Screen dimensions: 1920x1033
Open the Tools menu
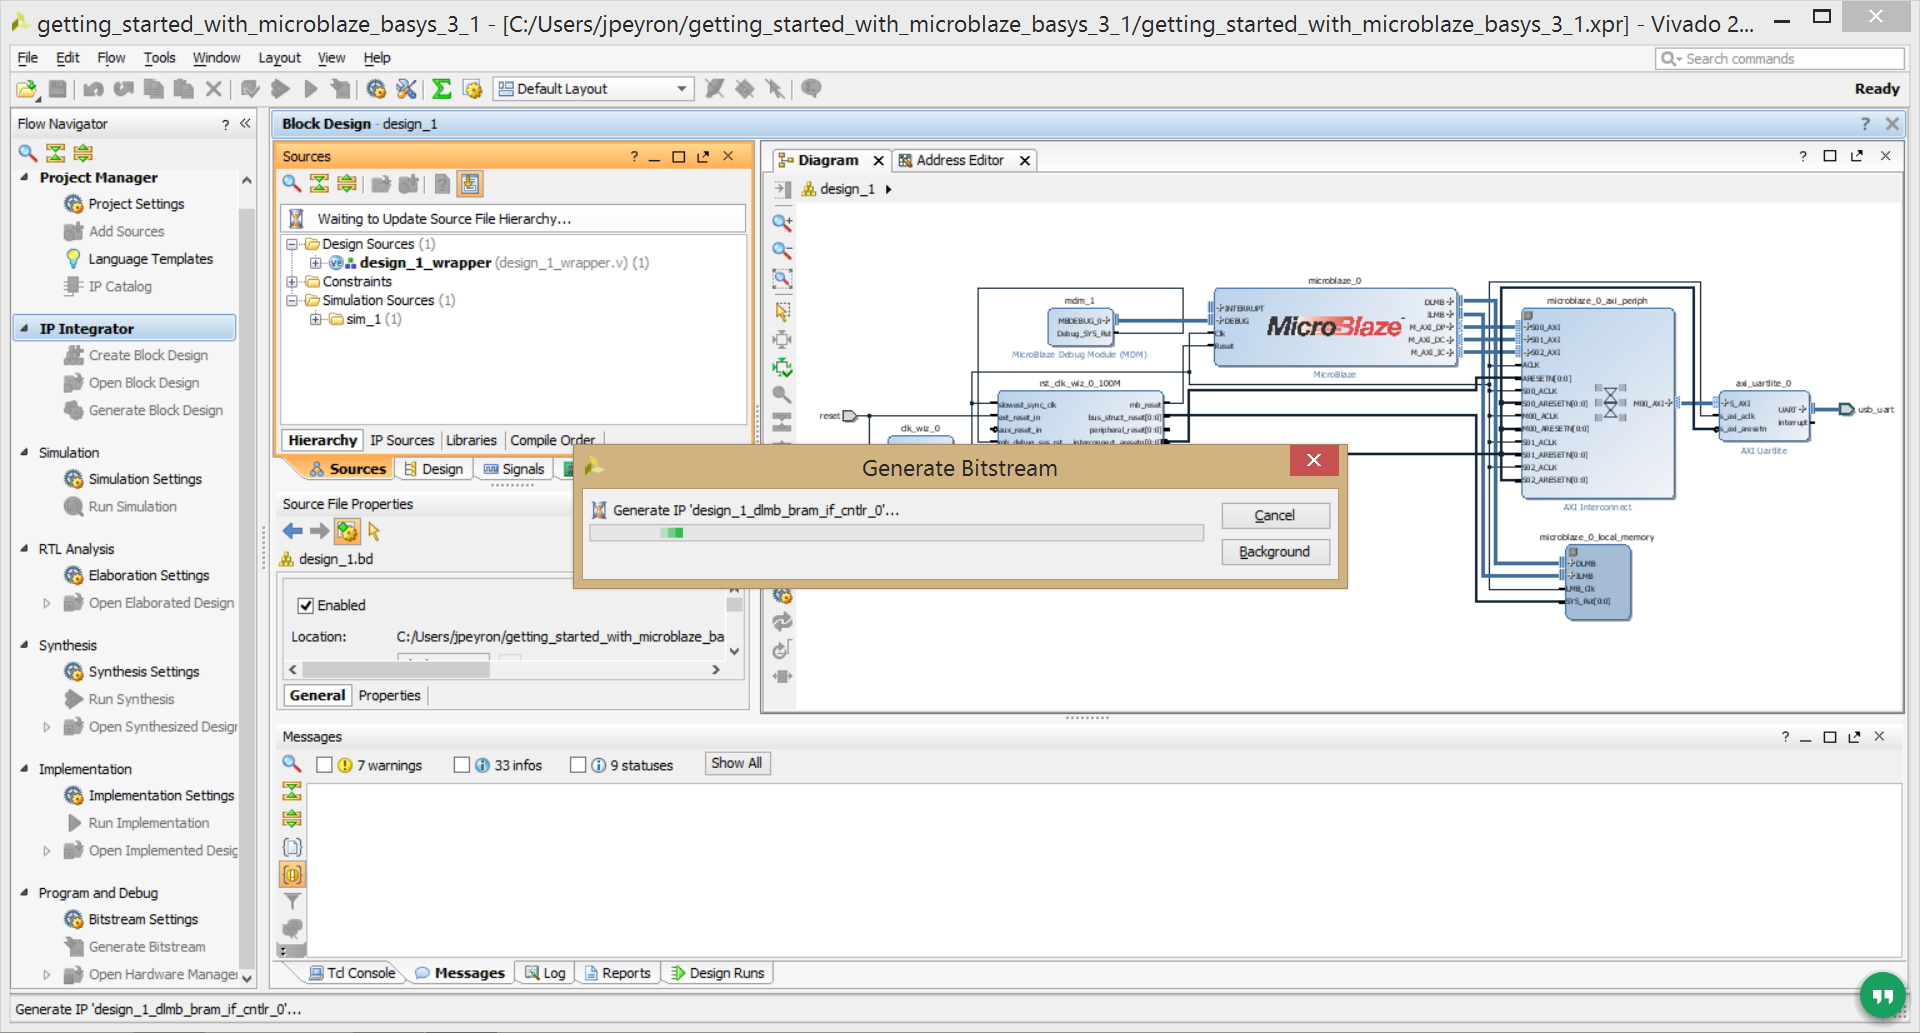pos(159,58)
